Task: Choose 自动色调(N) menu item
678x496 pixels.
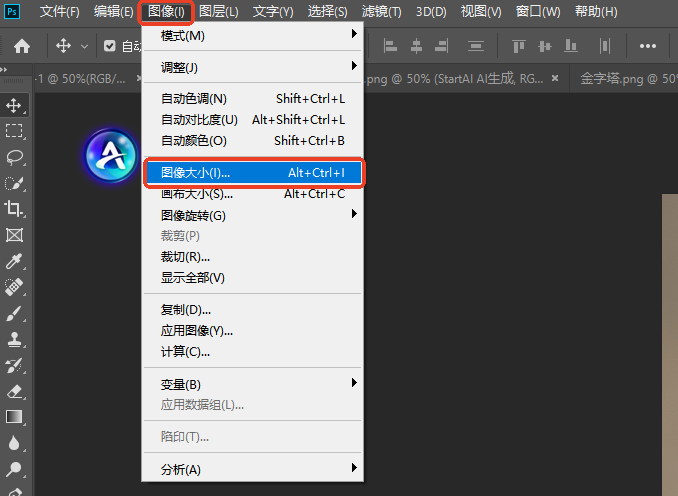Action: point(253,99)
